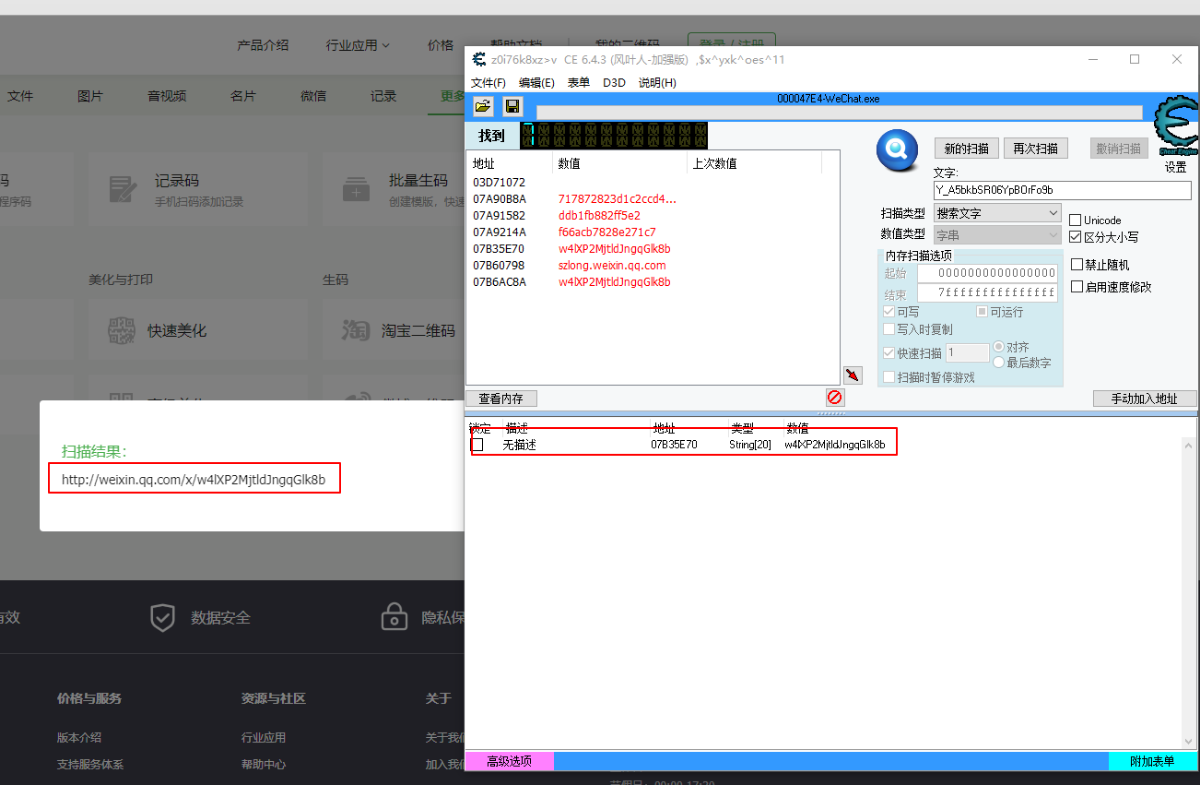Open the 表单 menu

click(578, 83)
